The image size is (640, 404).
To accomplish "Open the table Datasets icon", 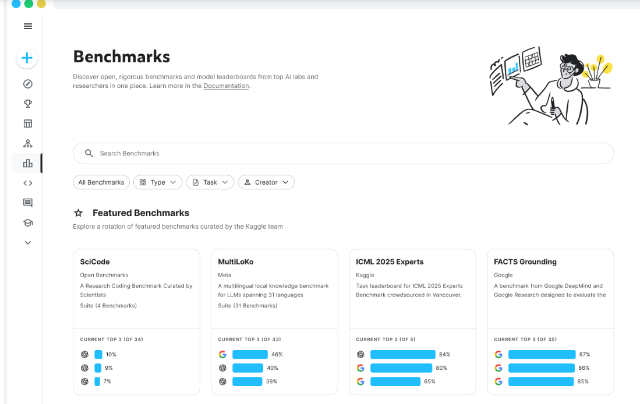I will click(x=28, y=124).
